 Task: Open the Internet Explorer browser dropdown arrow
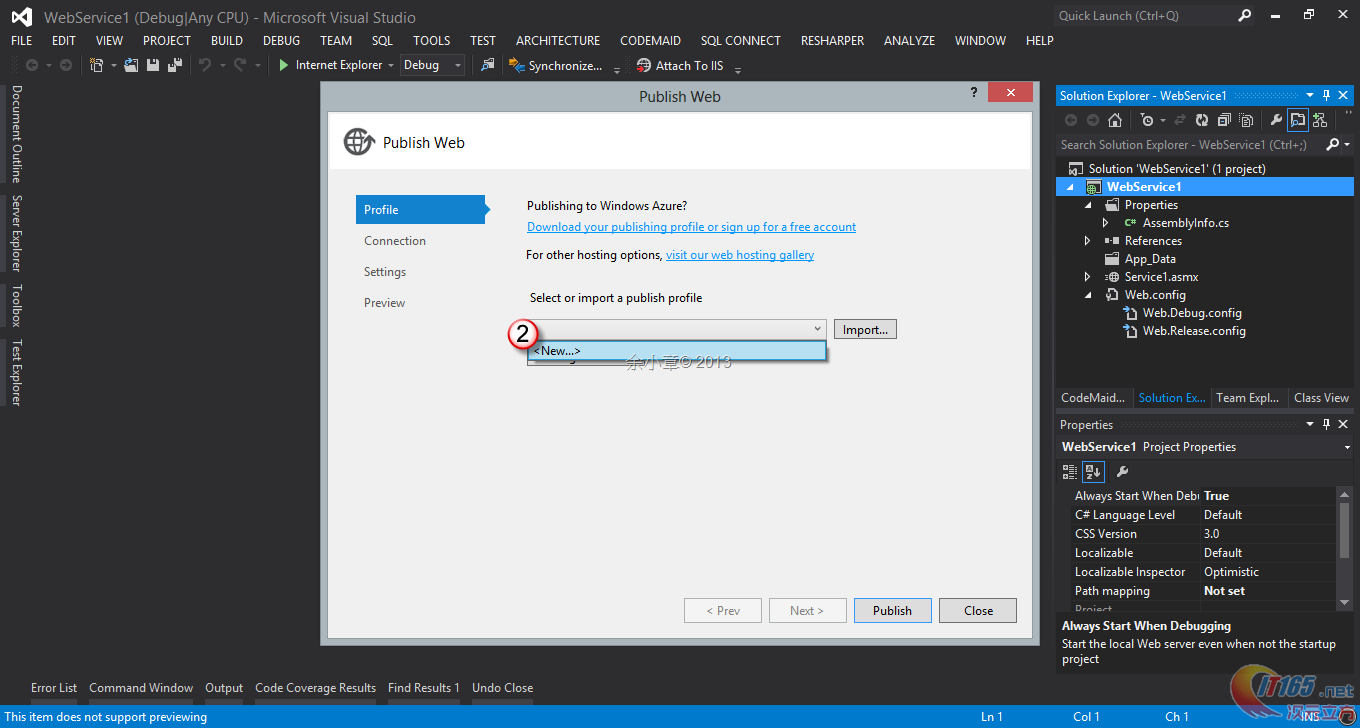click(391, 65)
